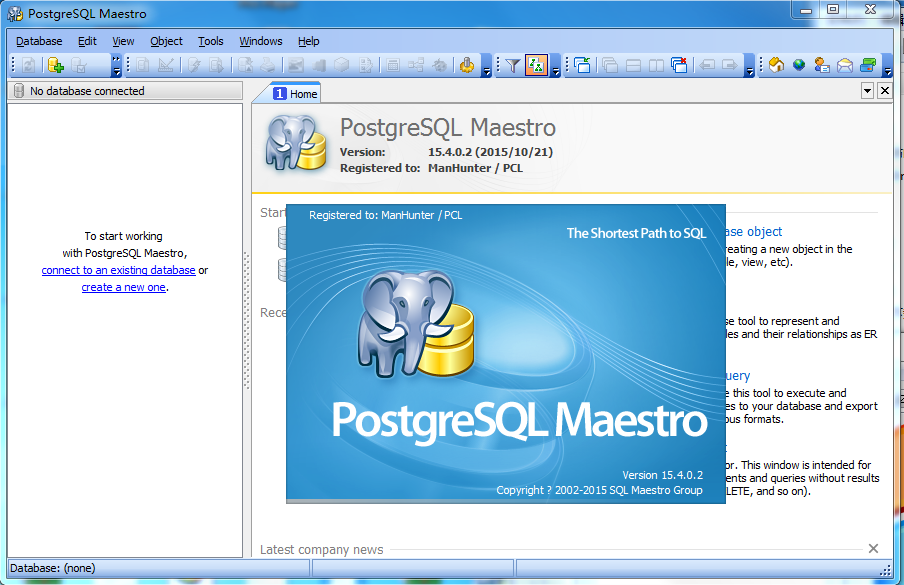
Task: Switch to the Home tab
Action: pos(296,93)
